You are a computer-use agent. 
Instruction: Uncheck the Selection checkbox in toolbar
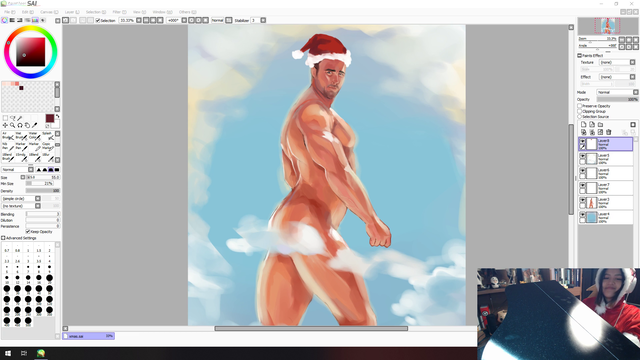pos(98,20)
